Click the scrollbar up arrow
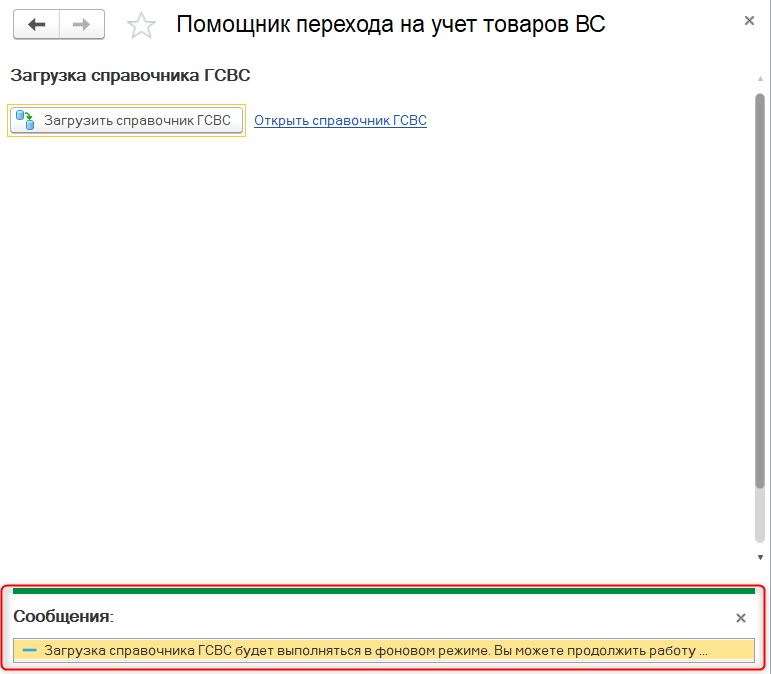Screen dimensions: 771x674 tap(760, 79)
